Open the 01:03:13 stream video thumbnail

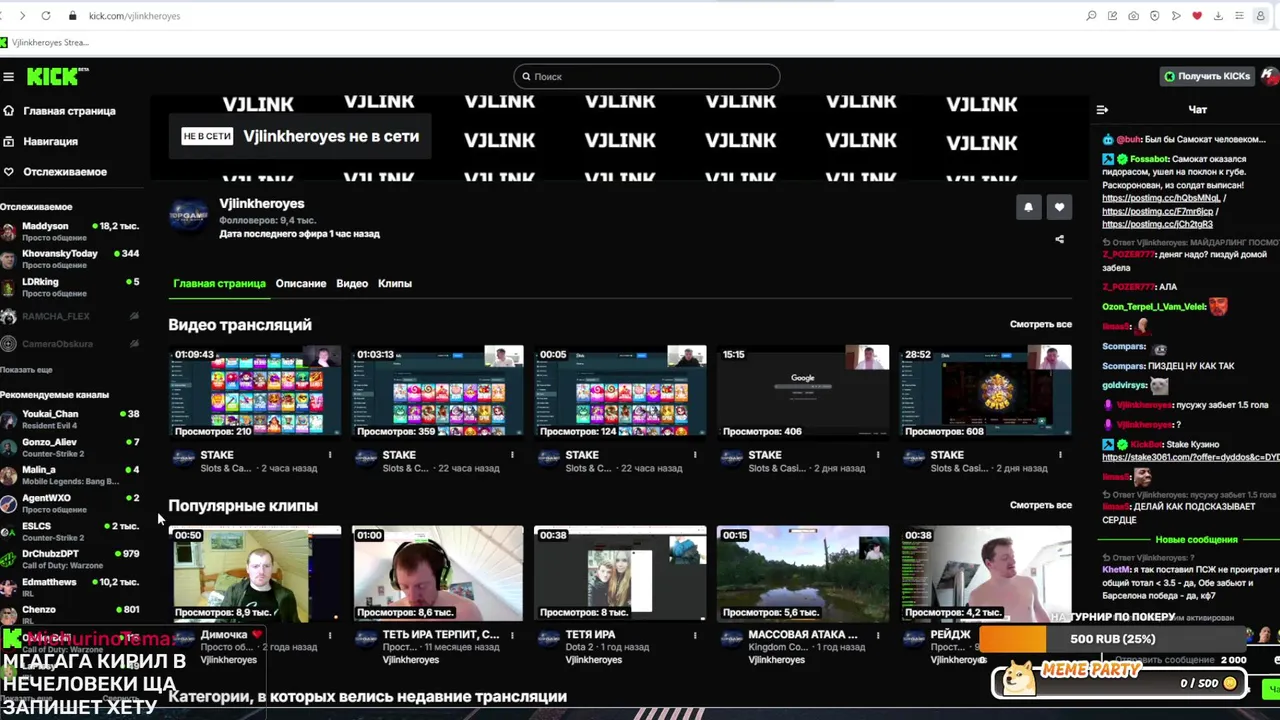pos(438,392)
